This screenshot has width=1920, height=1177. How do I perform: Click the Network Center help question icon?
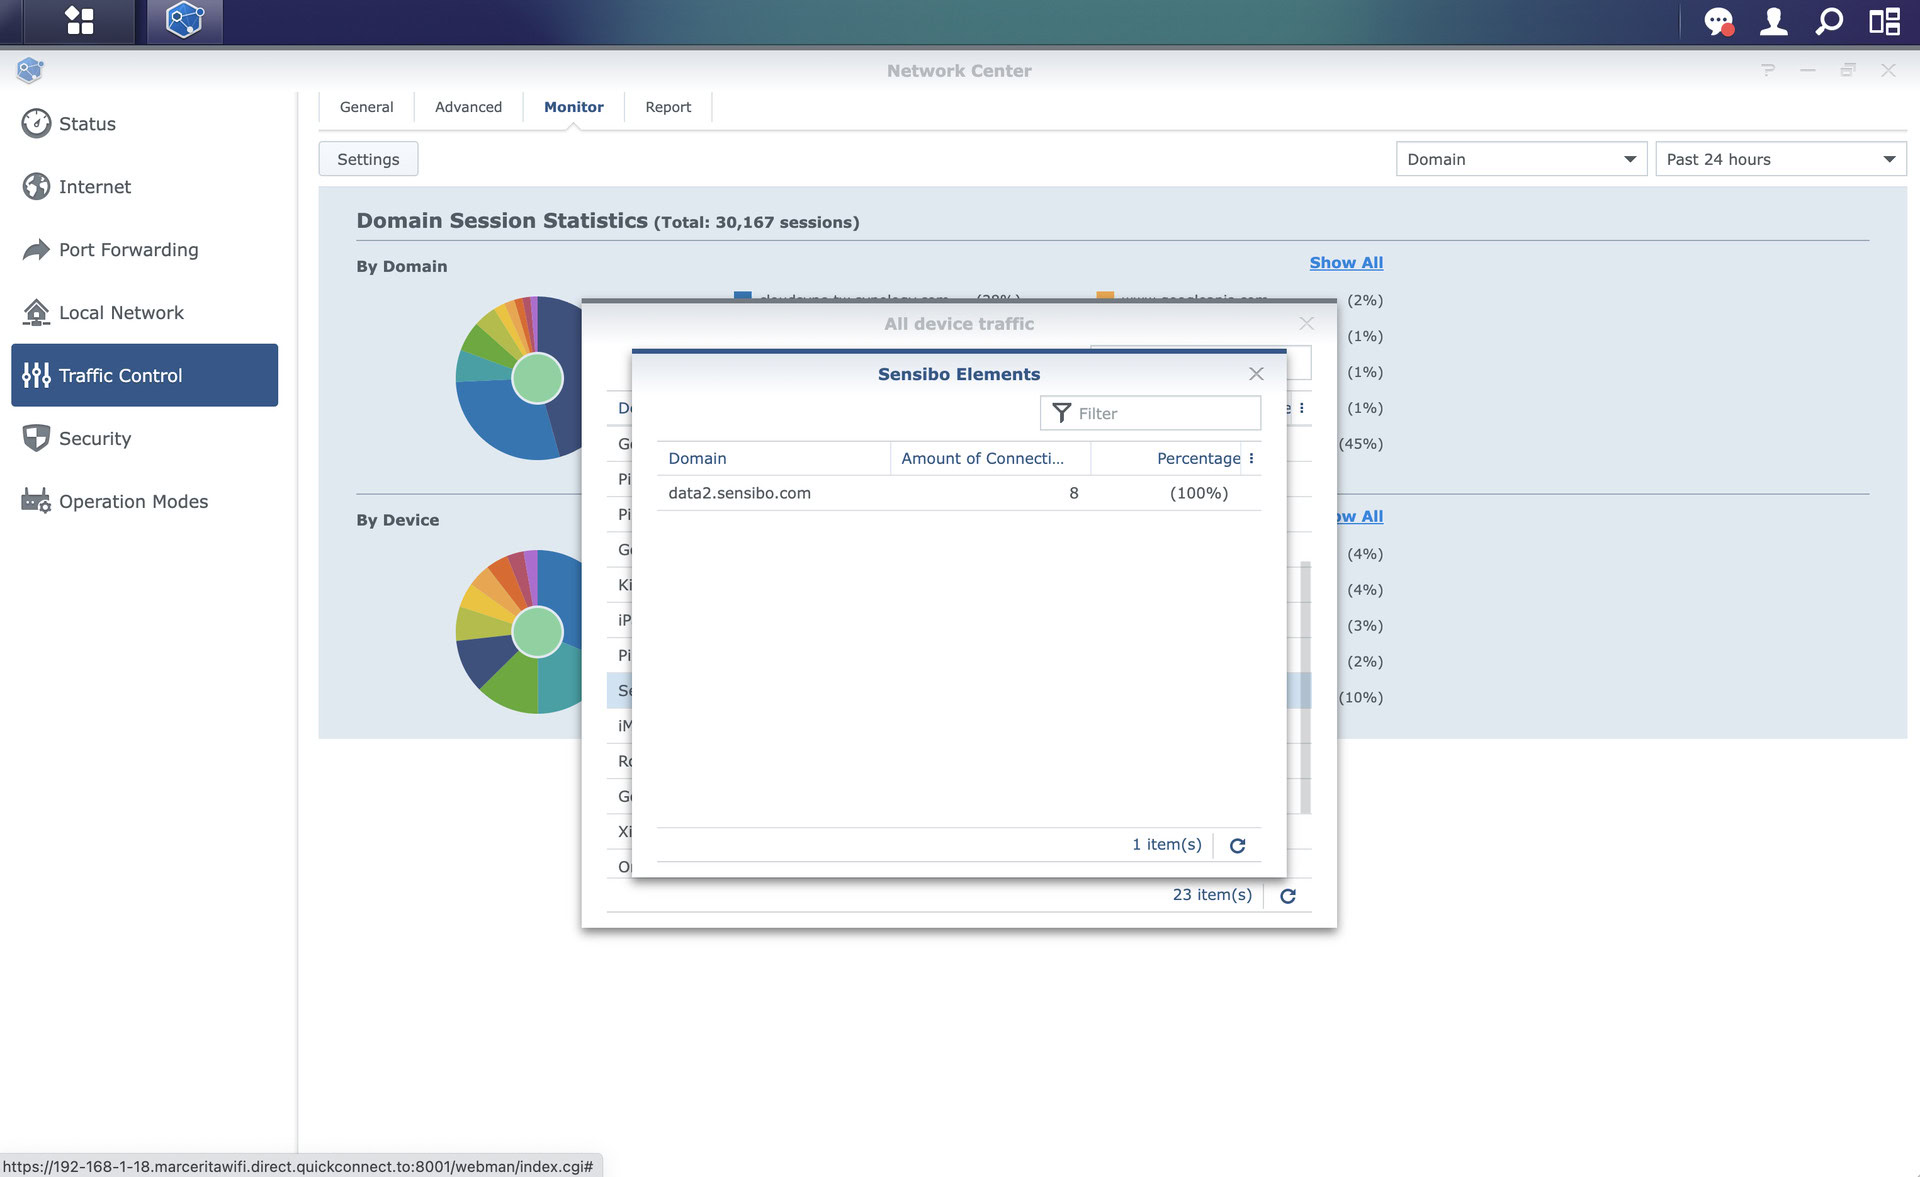[x=1768, y=70]
